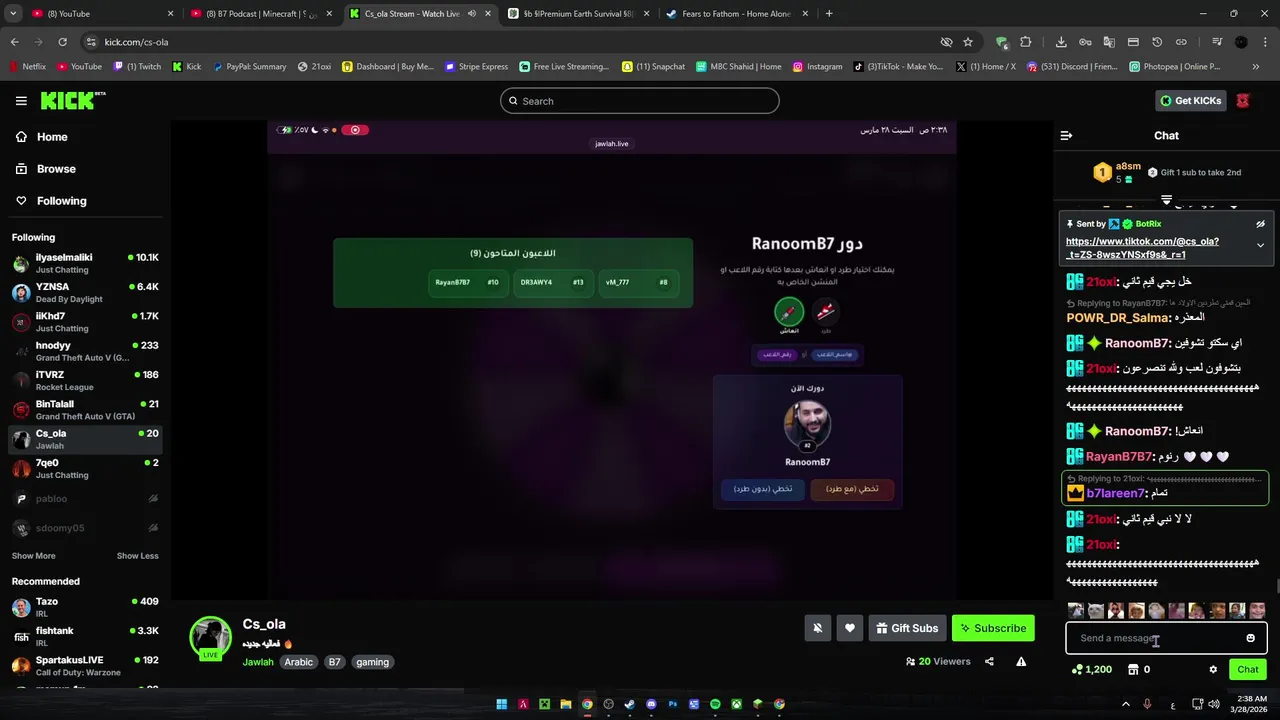Report the stream with the warning icon
Viewport: 1280px width, 720px height.
coord(1021,661)
